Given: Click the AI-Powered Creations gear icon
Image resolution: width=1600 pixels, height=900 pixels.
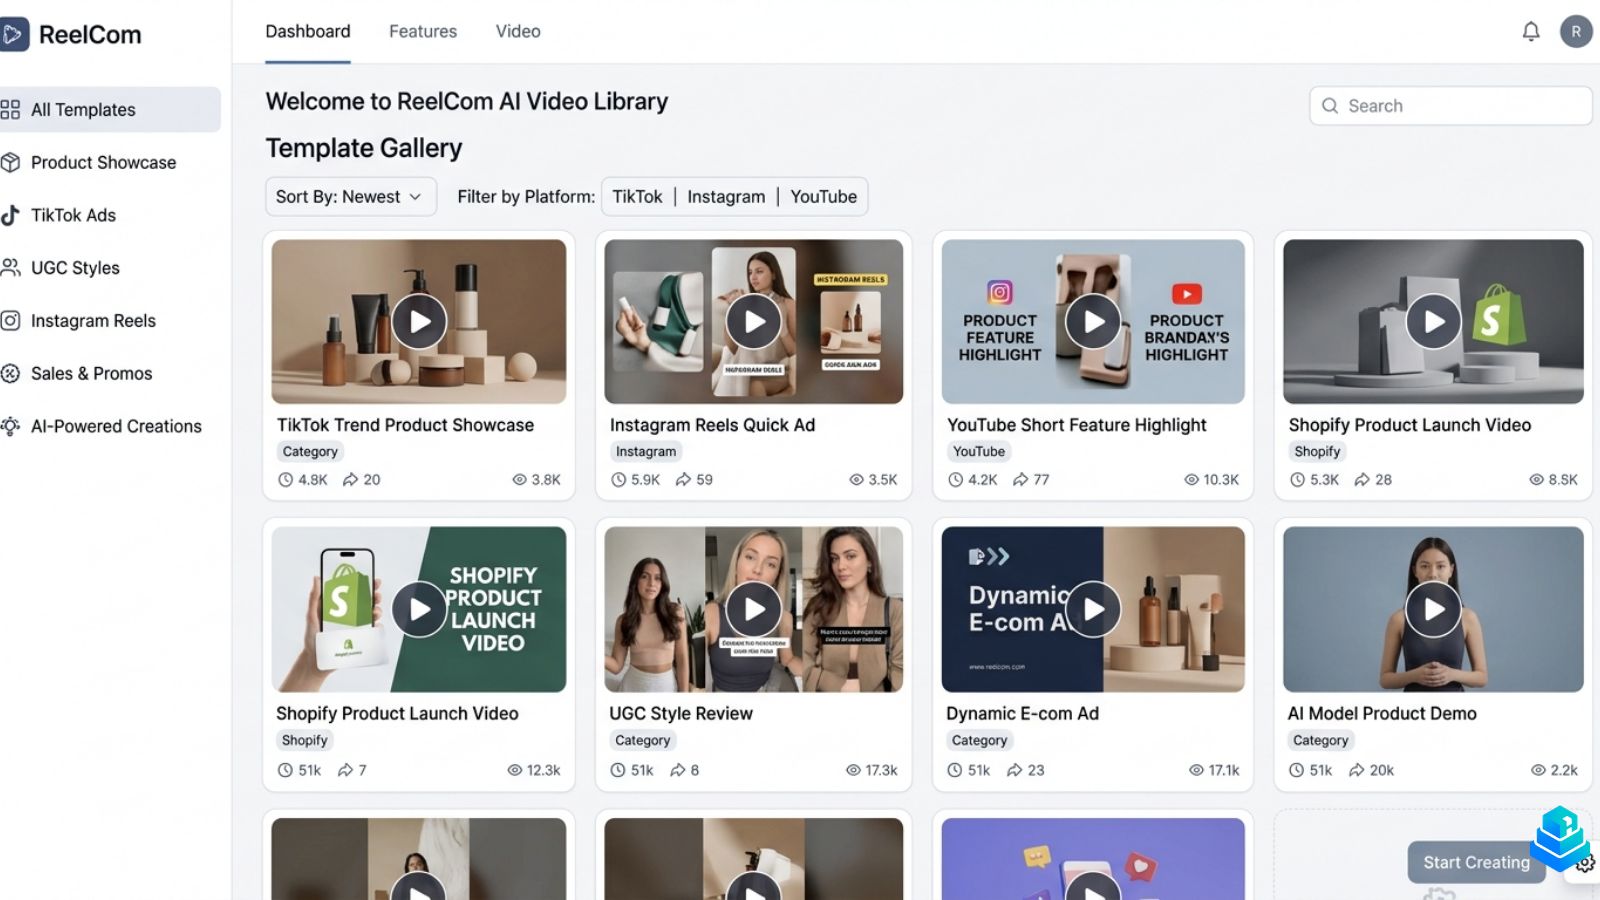Looking at the screenshot, I should (x=10, y=426).
